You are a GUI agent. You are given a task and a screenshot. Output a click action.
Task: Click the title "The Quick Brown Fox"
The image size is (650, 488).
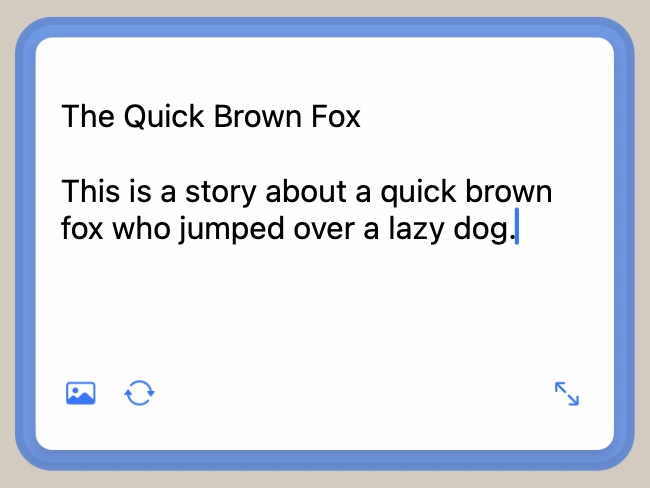click(210, 117)
